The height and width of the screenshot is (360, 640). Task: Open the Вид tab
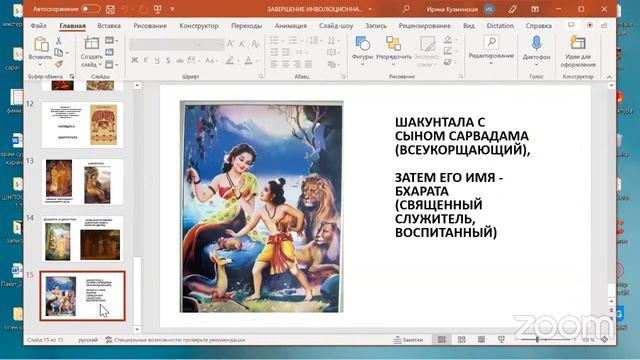(x=469, y=26)
